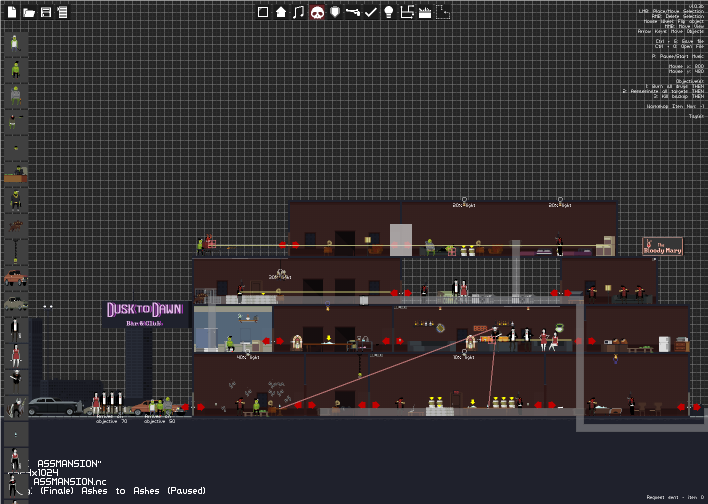Click the 'objective 70' arrival label
The height and width of the screenshot is (504, 708).
(x=112, y=419)
